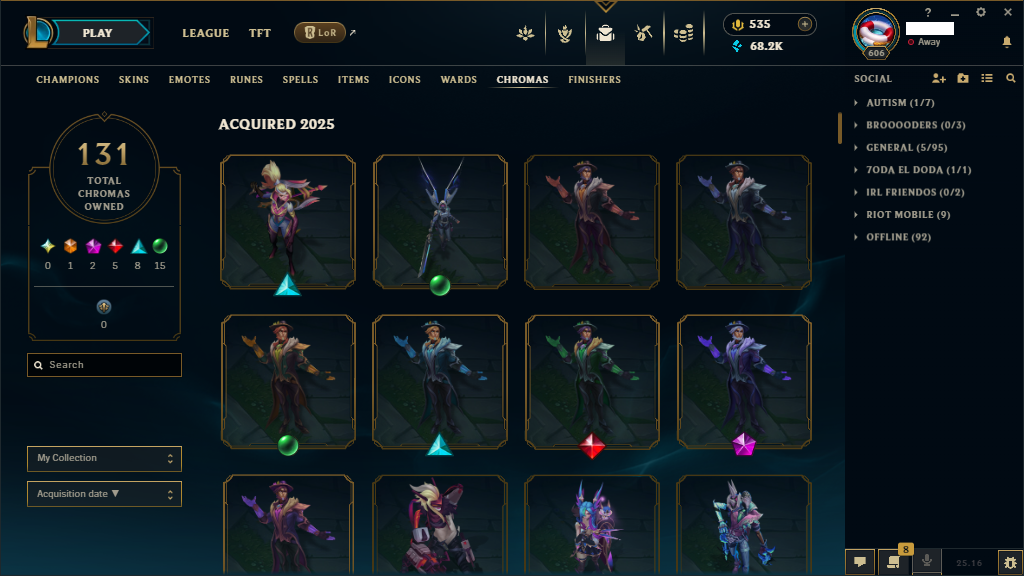Open the TFT link
The width and height of the screenshot is (1024, 576).
pos(259,33)
